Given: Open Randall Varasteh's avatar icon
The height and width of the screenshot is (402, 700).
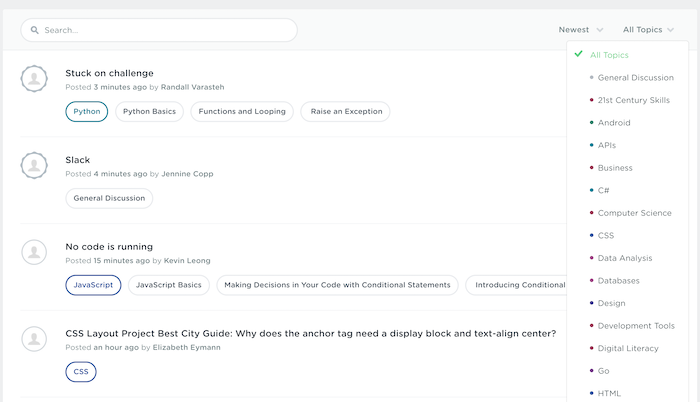Looking at the screenshot, I should (x=34, y=79).
